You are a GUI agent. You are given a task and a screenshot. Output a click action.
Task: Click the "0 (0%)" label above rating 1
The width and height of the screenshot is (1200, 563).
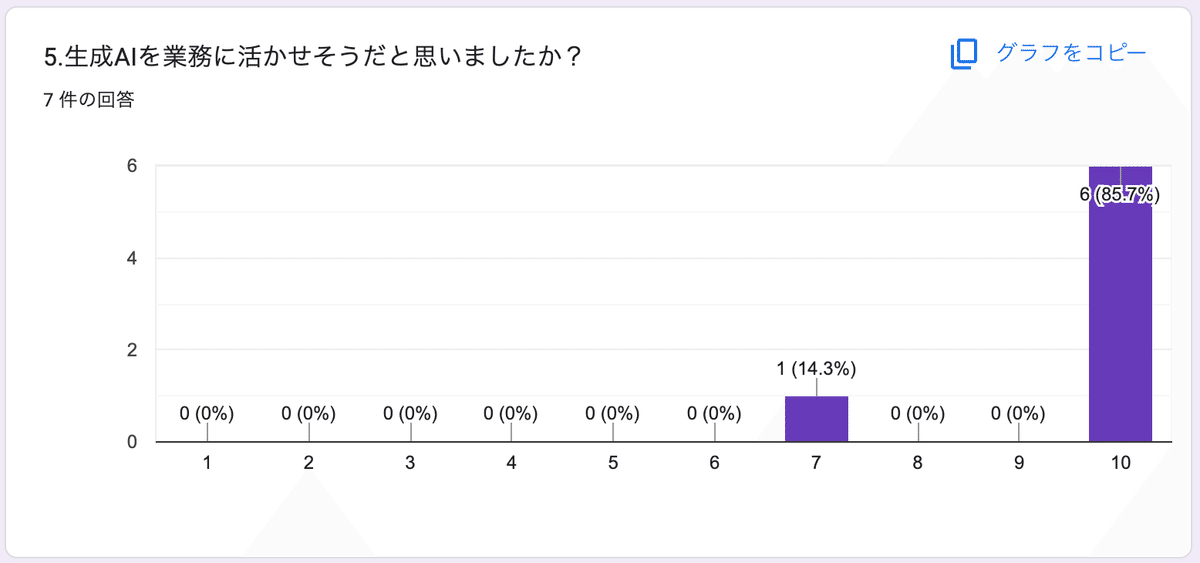tap(207, 413)
